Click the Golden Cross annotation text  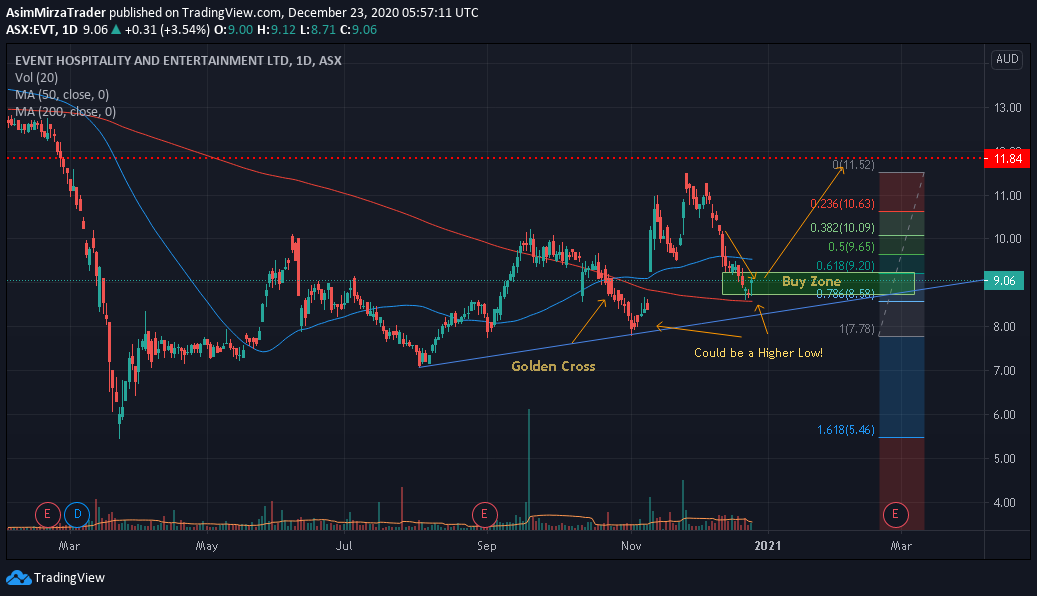pyautogui.click(x=554, y=366)
